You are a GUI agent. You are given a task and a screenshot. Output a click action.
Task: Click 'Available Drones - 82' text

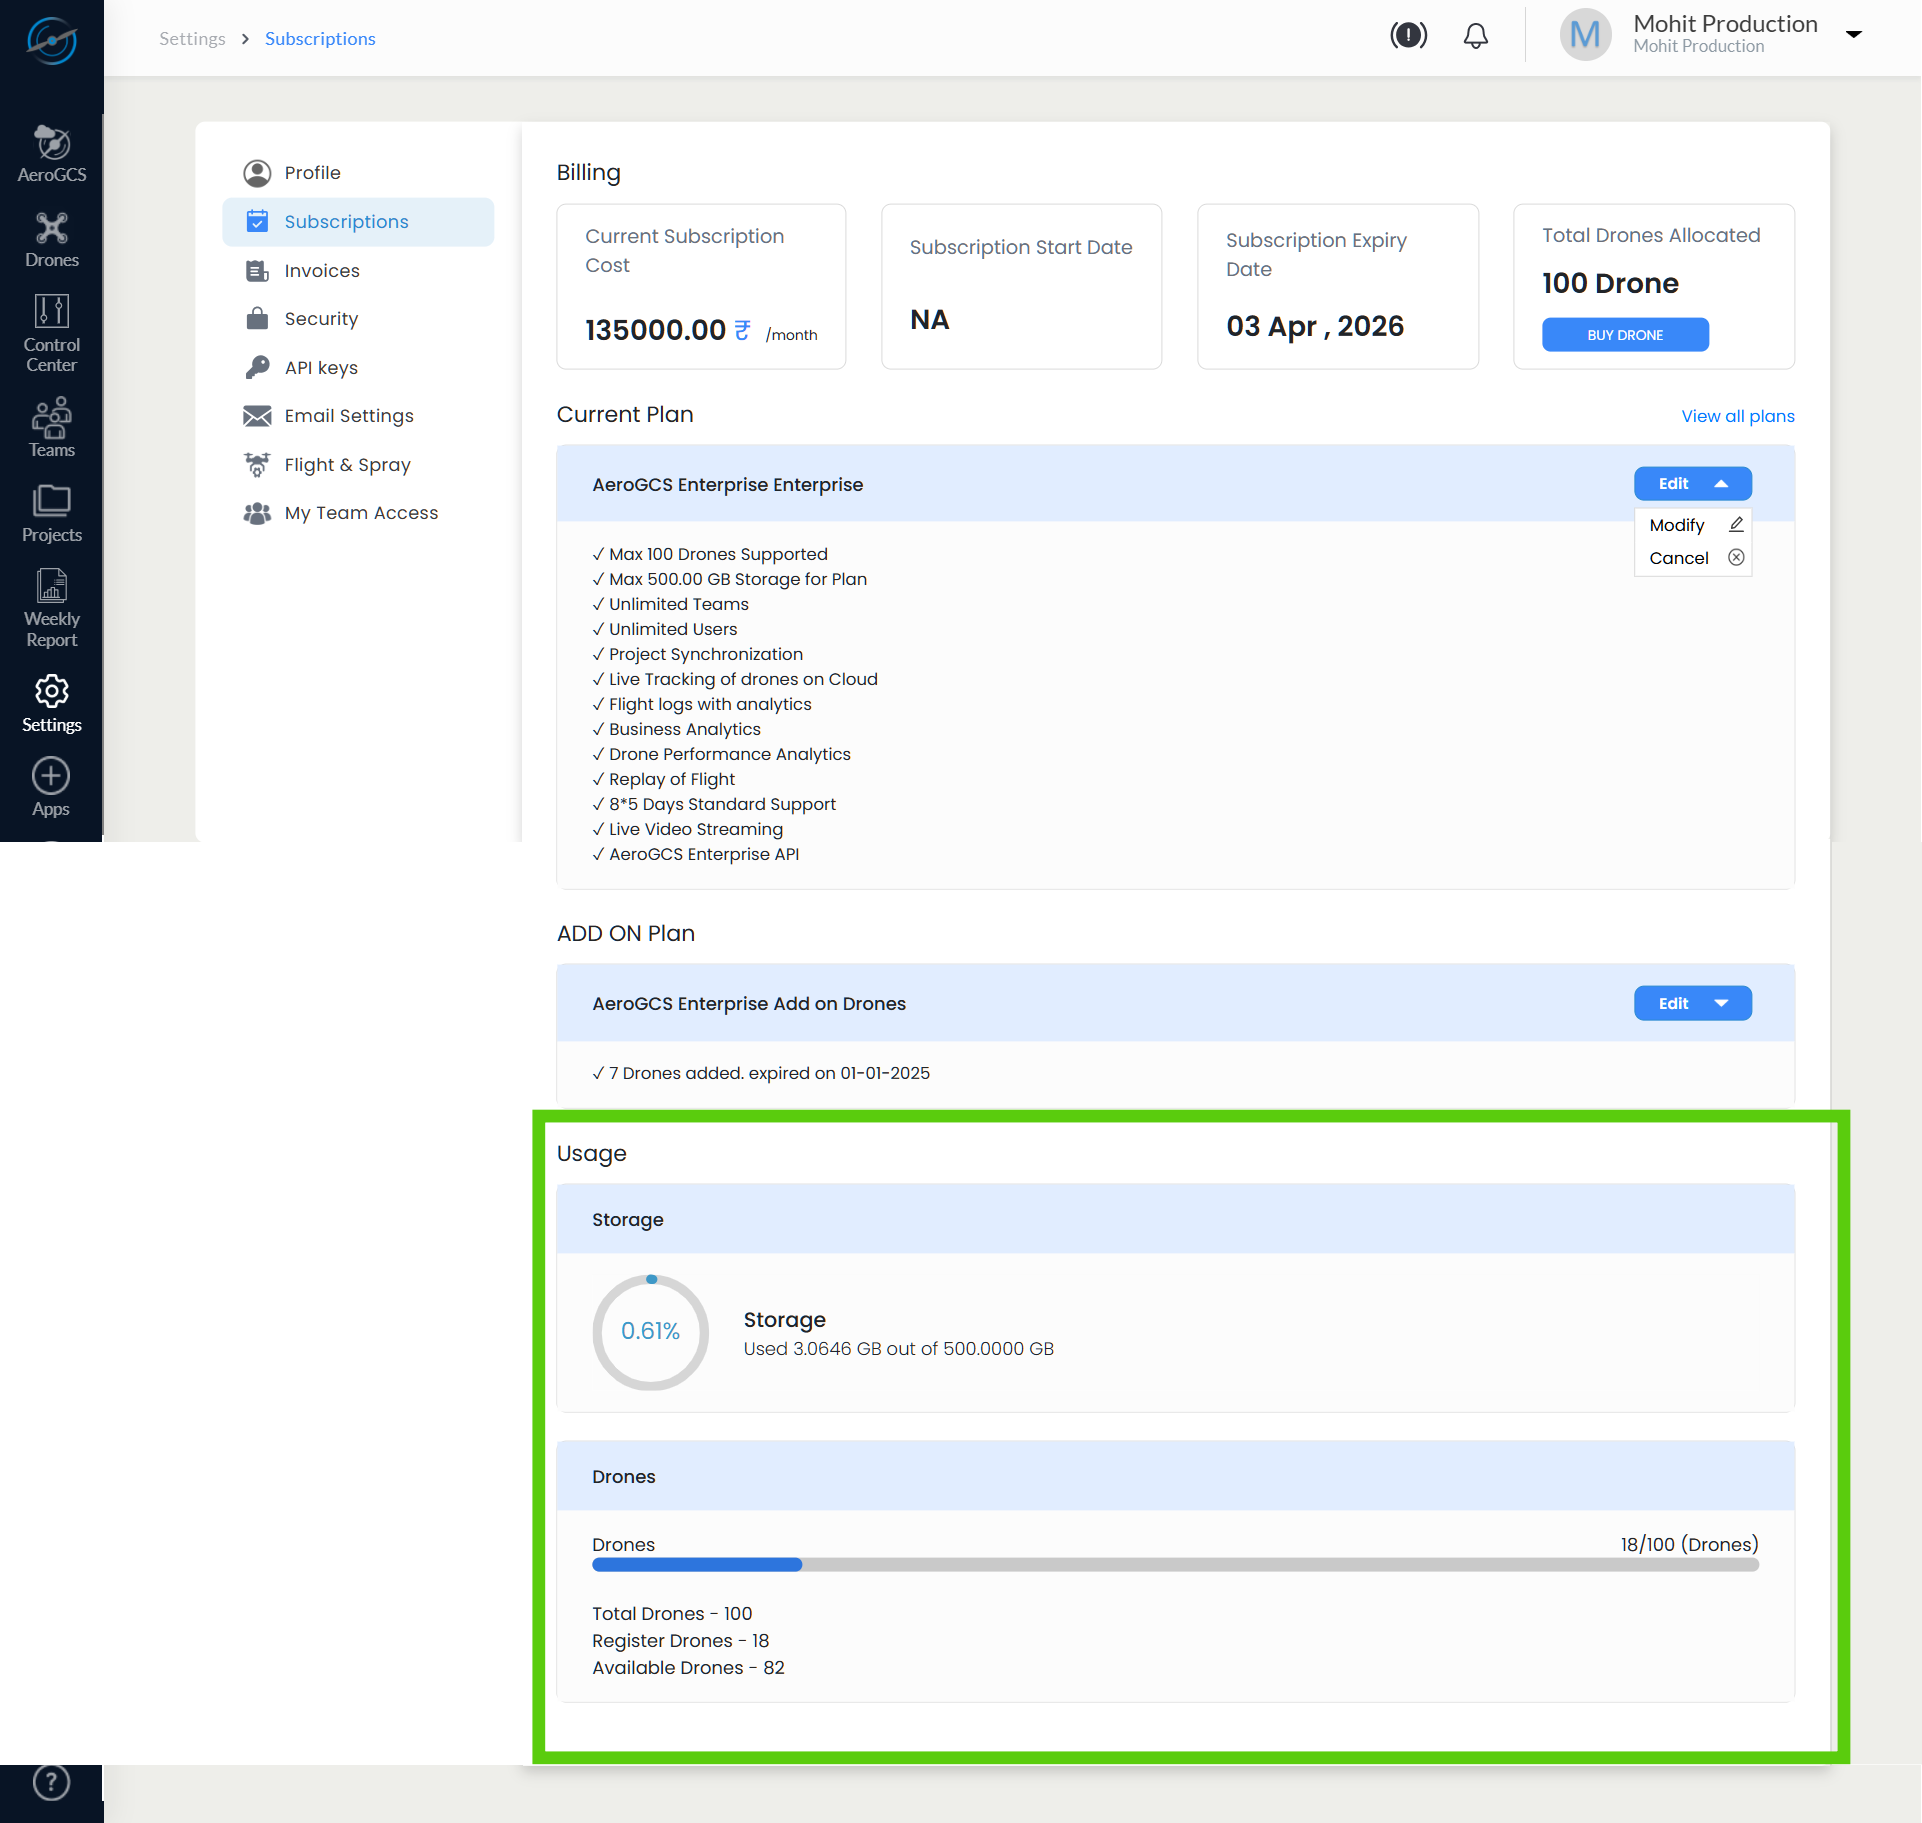[688, 1668]
